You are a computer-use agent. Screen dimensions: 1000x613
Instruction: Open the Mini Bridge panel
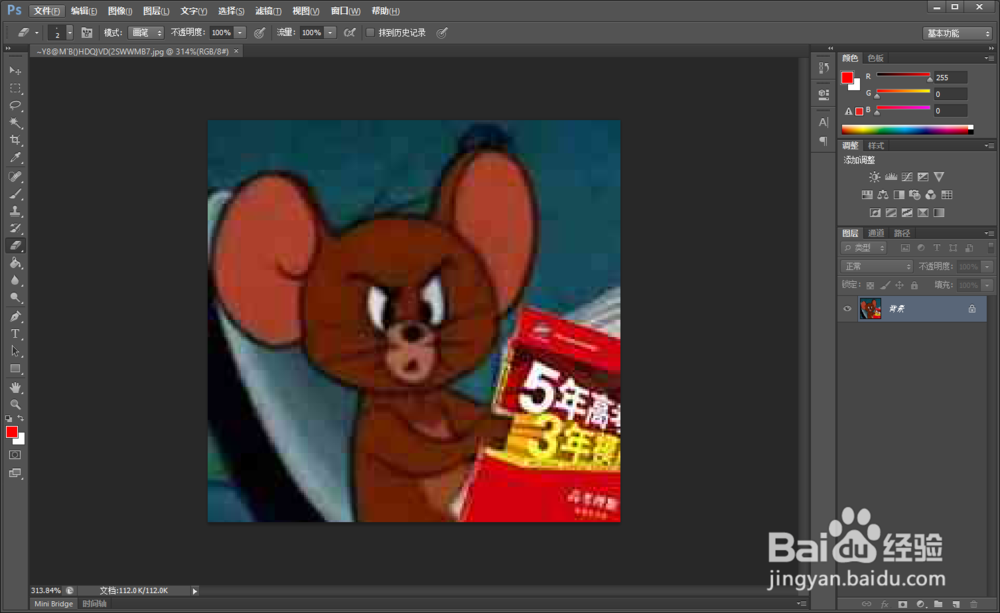click(54, 603)
